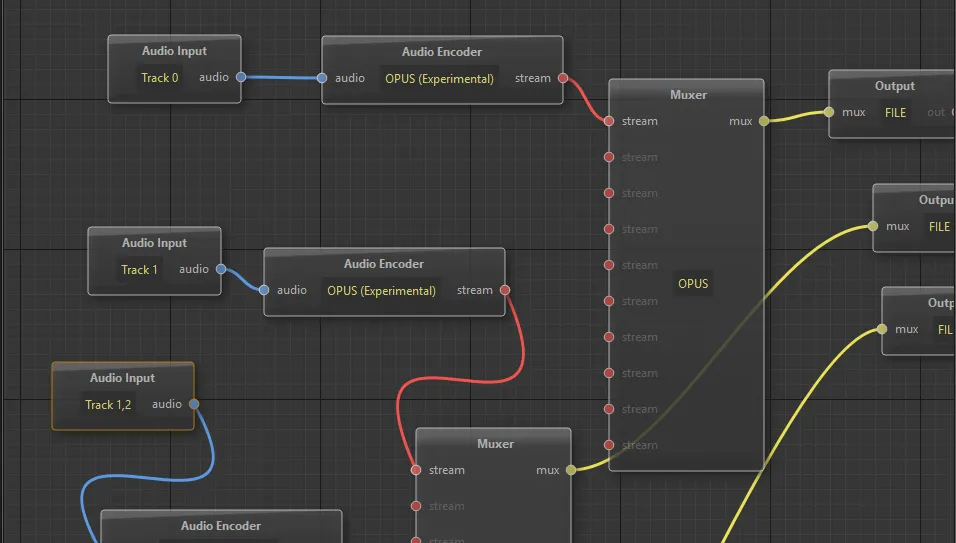Select the large Muxer node by its title
Viewport: 956px width, 543px height.
687,95
